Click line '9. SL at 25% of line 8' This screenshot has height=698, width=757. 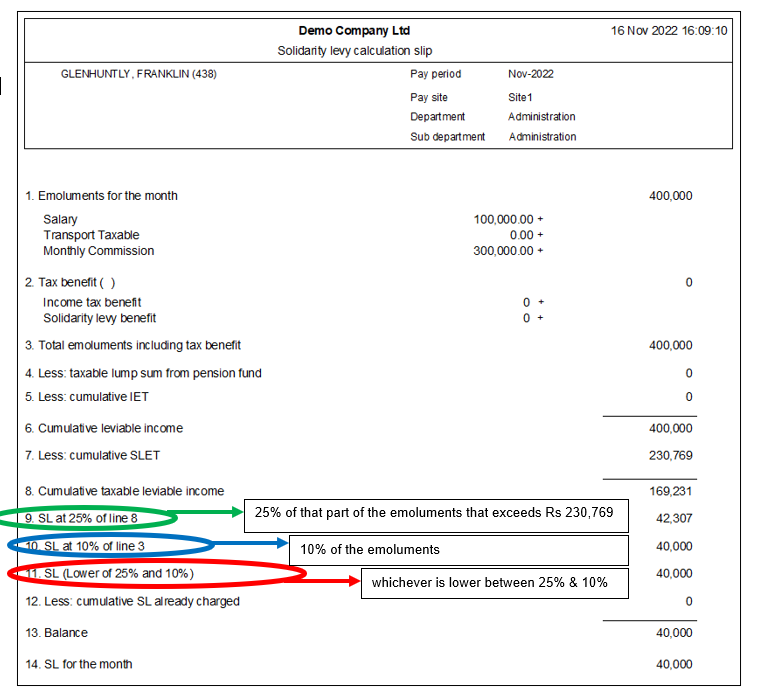pyautogui.click(x=81, y=518)
